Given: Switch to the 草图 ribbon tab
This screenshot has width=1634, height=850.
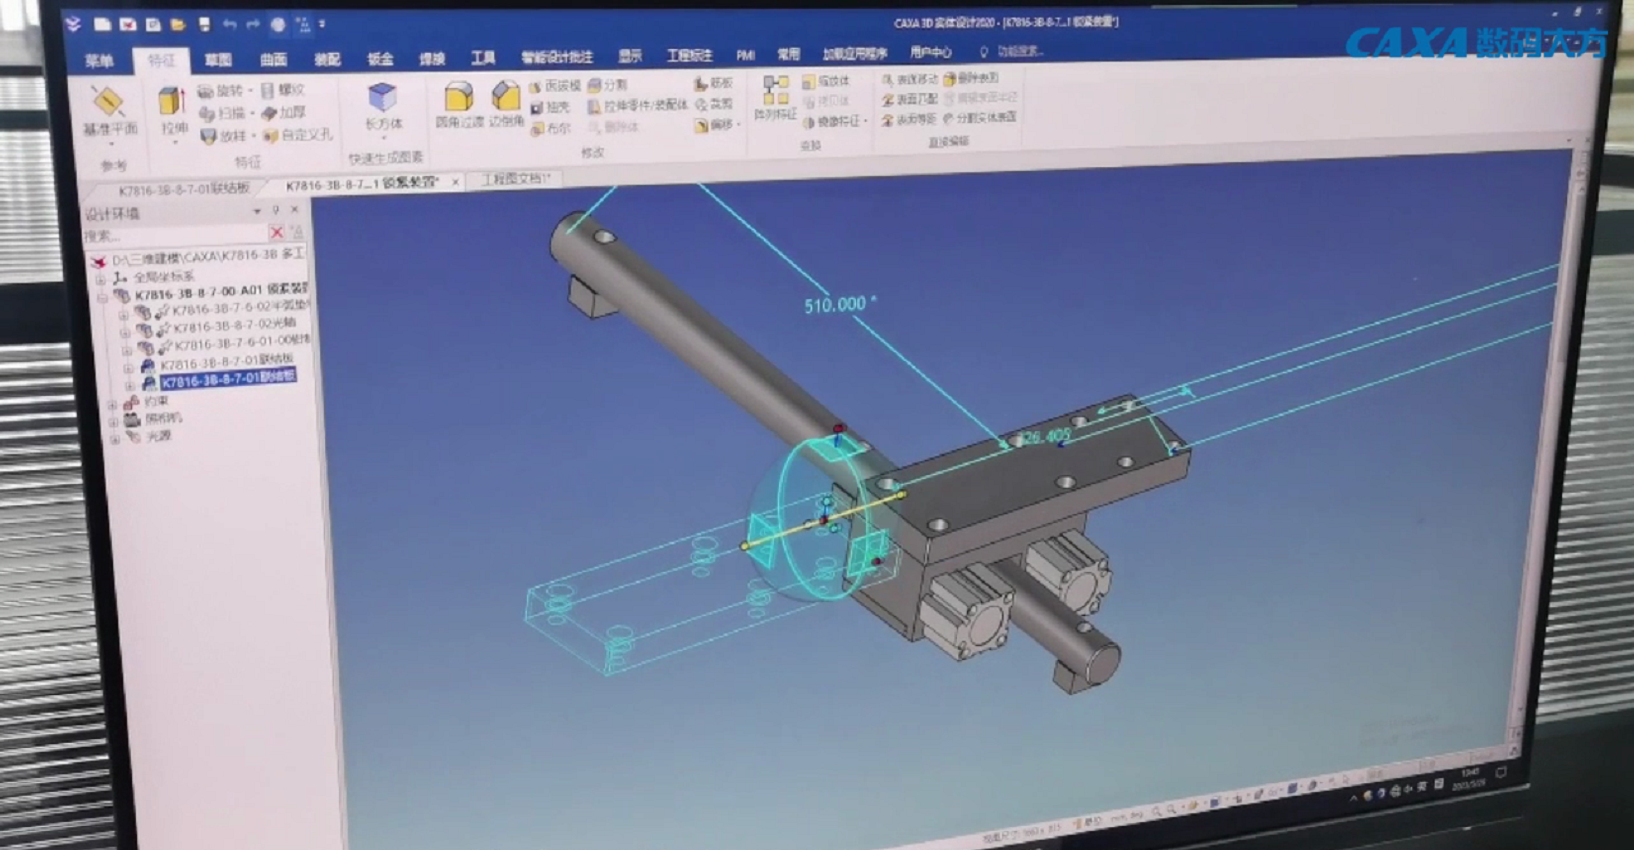Looking at the screenshot, I should 218,60.
